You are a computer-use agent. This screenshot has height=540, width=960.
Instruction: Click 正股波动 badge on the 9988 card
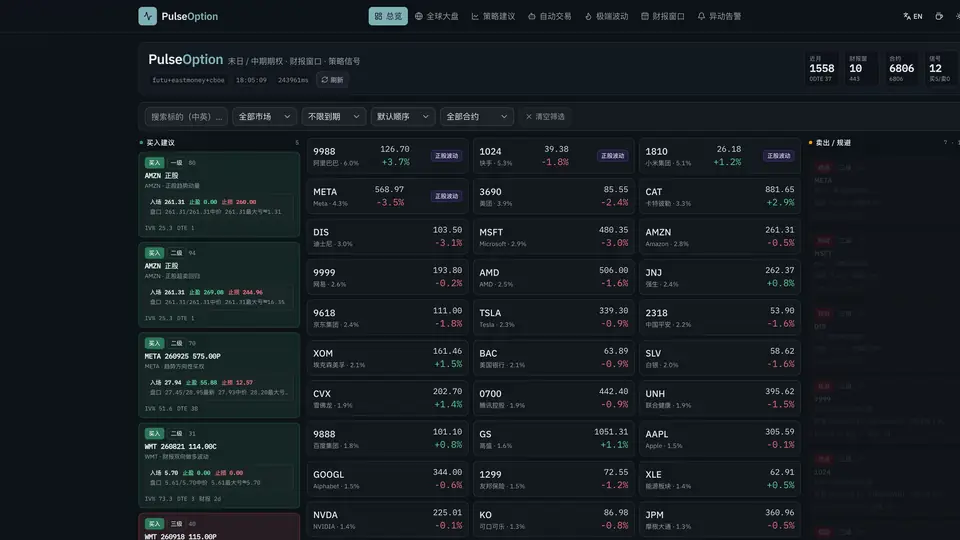tap(446, 156)
